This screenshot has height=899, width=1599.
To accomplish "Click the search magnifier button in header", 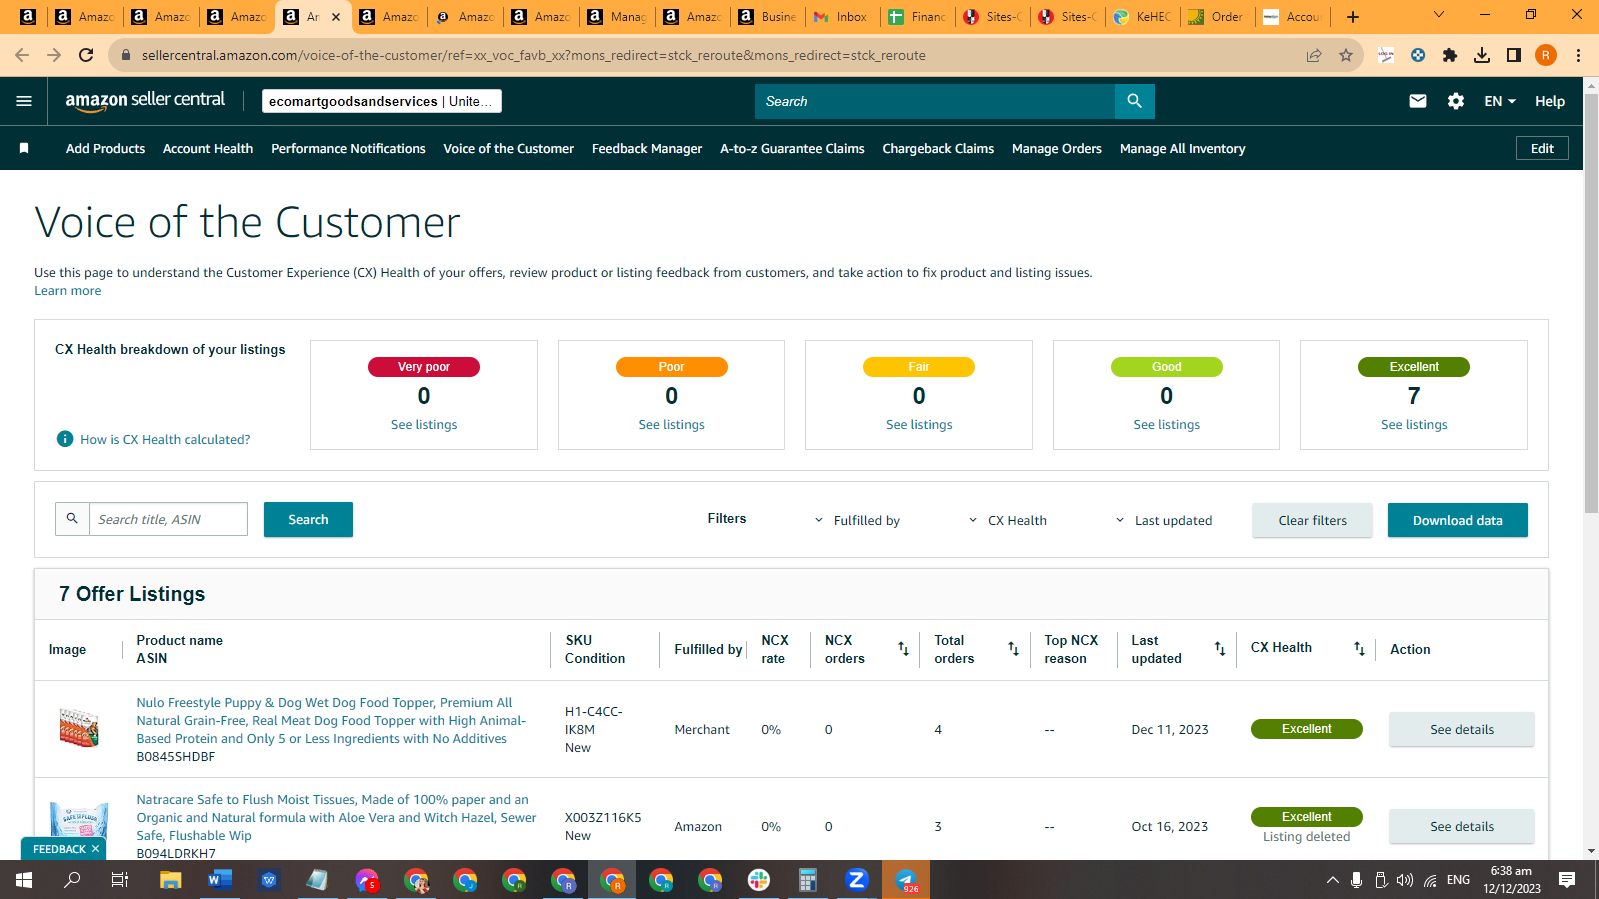I will tap(1134, 101).
